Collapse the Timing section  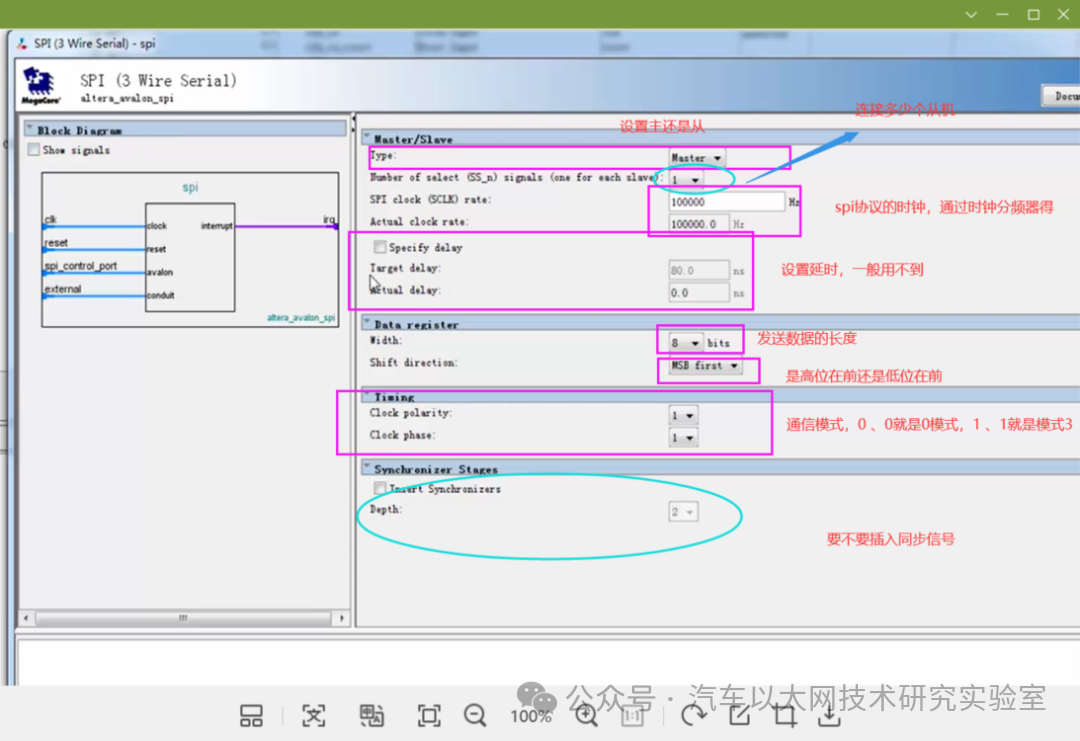[367, 395]
